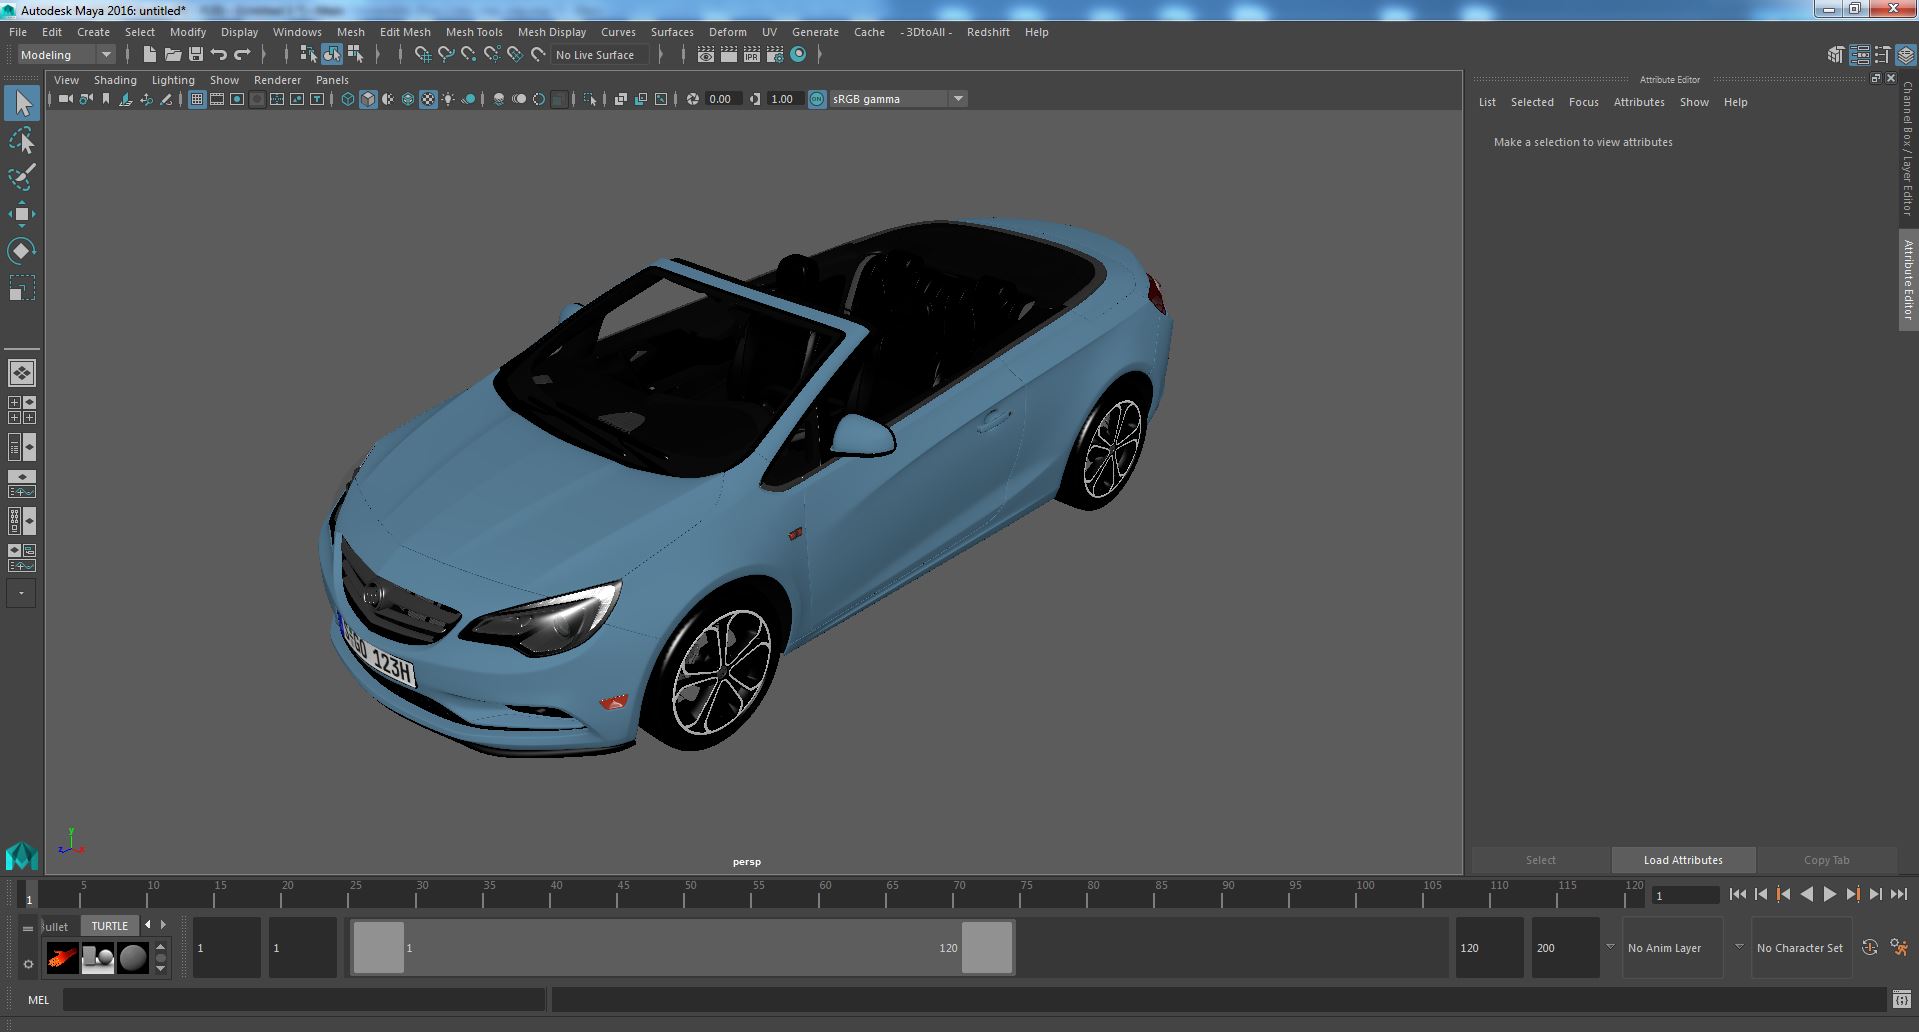
Task: Open Attribute Editor Focus menu
Action: (1583, 102)
